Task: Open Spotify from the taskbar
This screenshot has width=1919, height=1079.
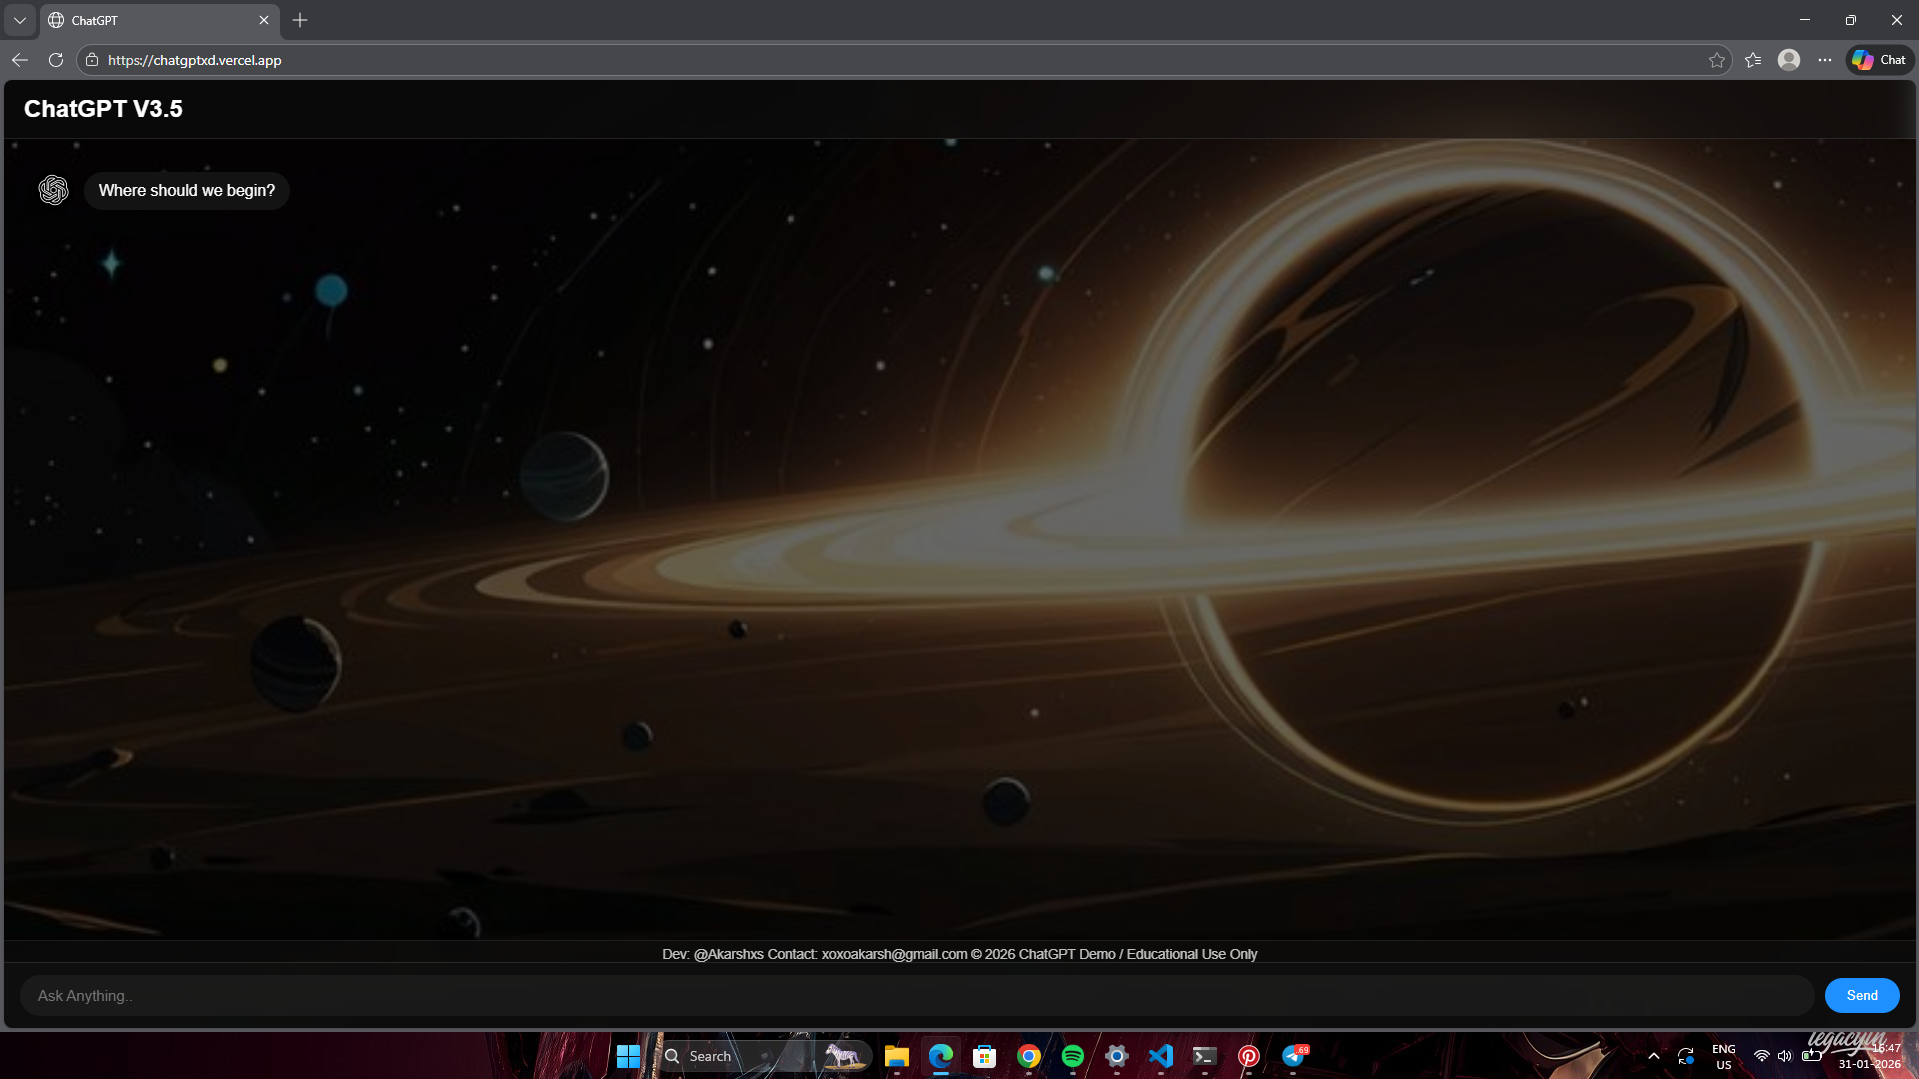Action: (1072, 1056)
